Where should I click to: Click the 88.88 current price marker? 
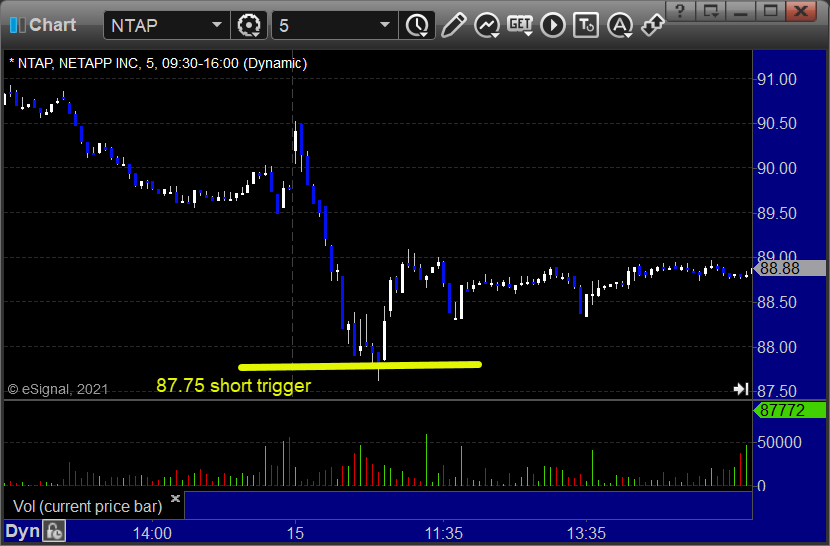tap(790, 268)
